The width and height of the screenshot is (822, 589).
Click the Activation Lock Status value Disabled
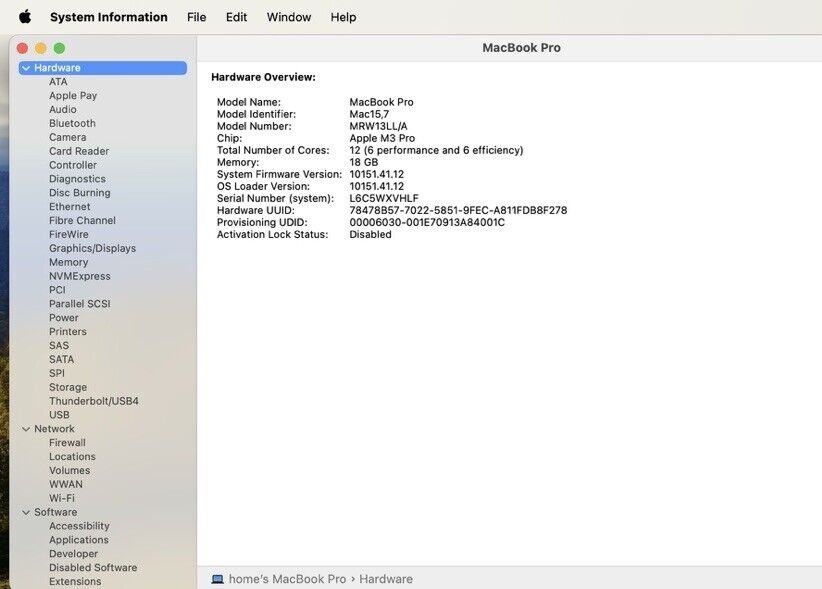(x=370, y=235)
